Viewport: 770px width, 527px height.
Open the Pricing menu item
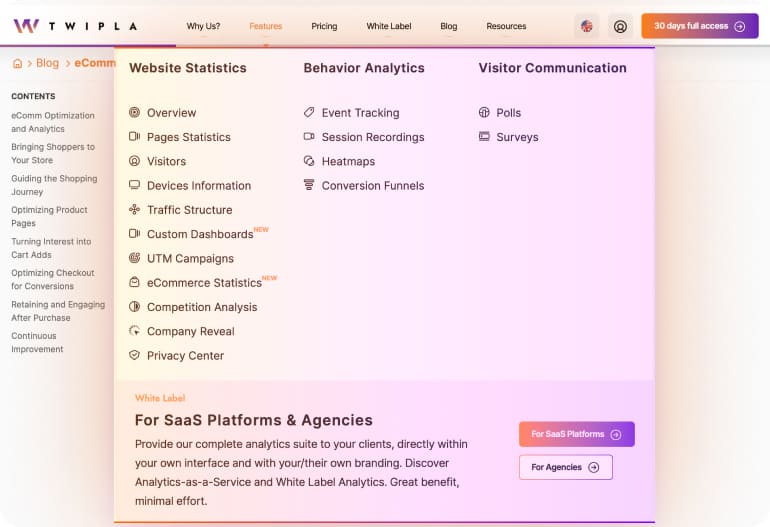(324, 26)
